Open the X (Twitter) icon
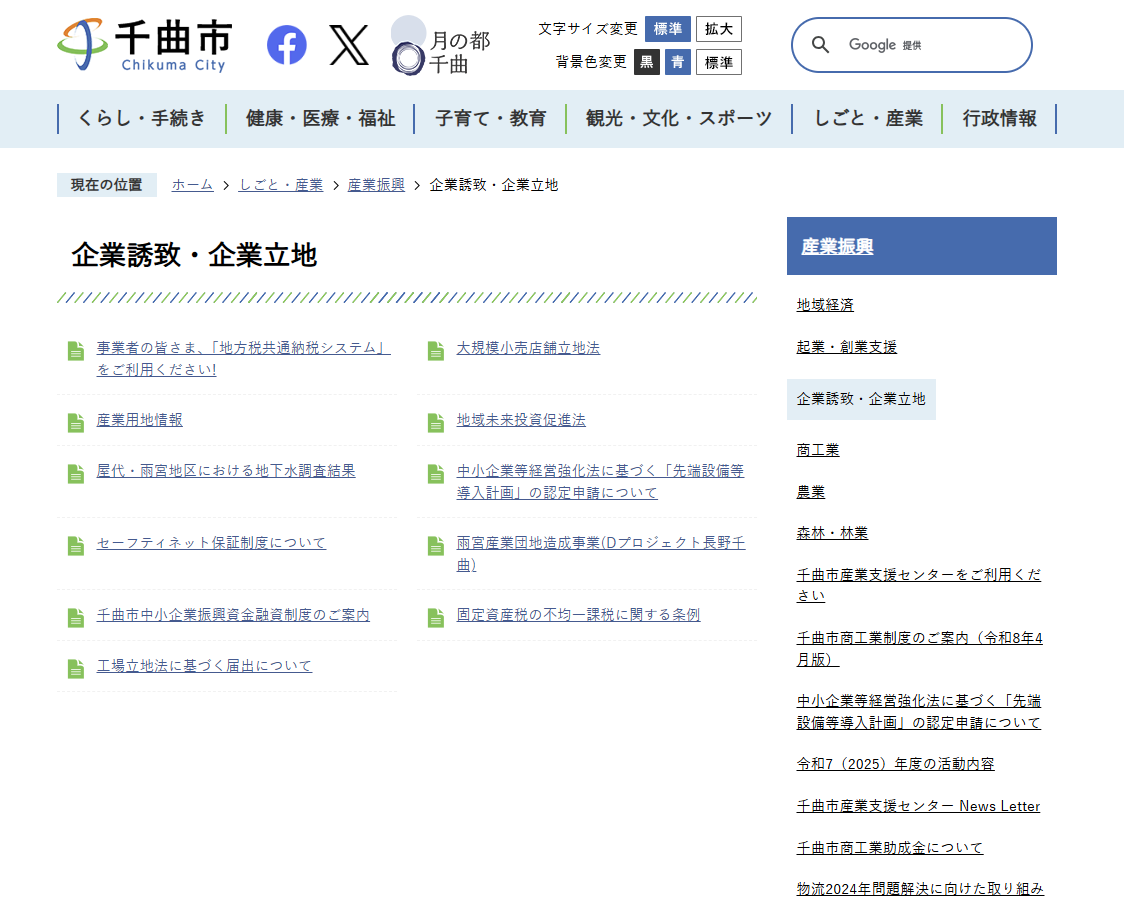The image size is (1124, 910). click(x=349, y=45)
